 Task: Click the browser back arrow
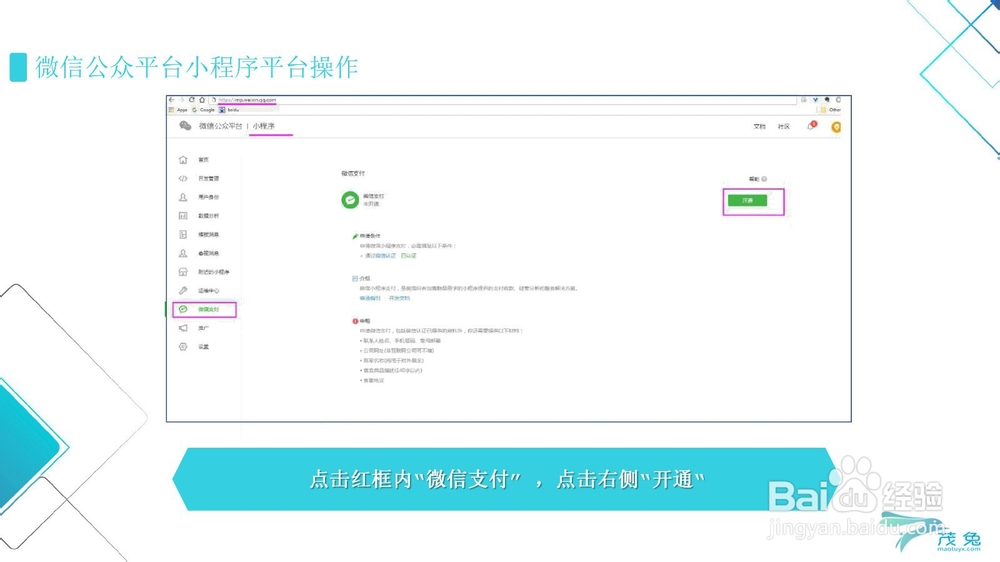pos(171,100)
